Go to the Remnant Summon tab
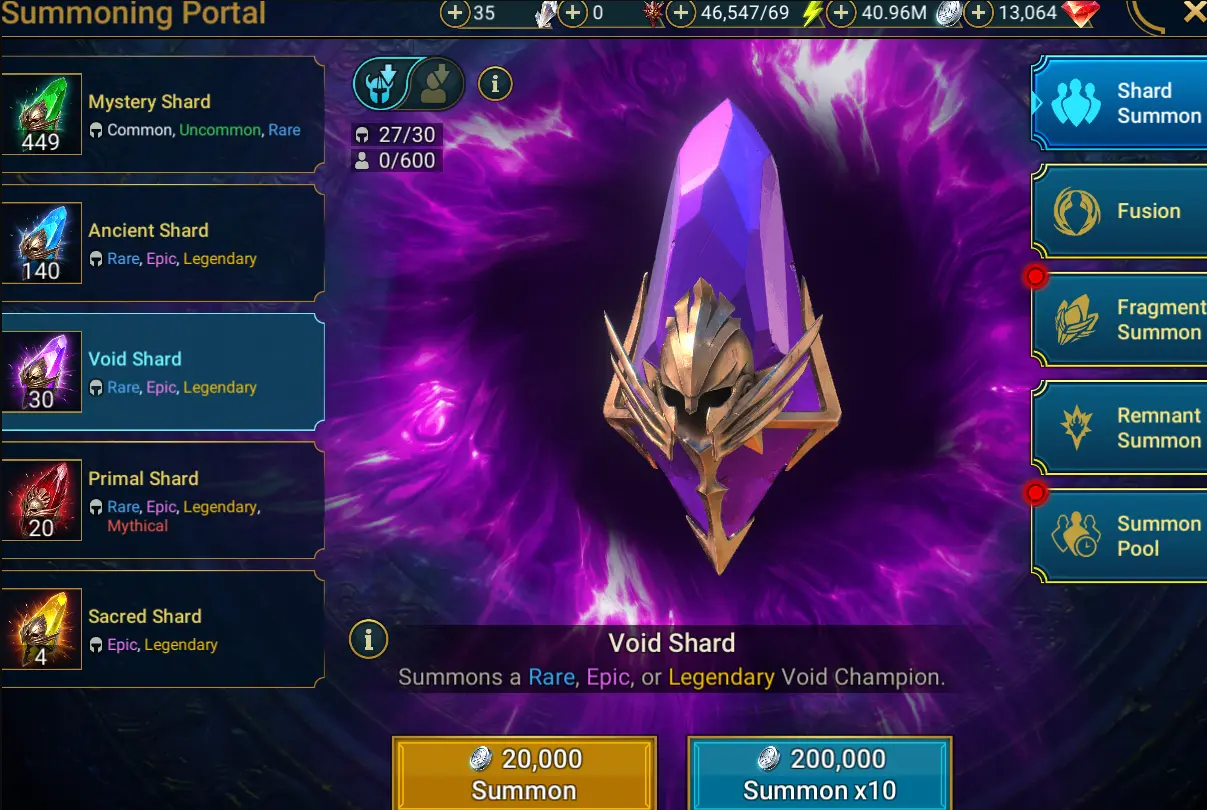The width and height of the screenshot is (1207, 810). point(1119,428)
